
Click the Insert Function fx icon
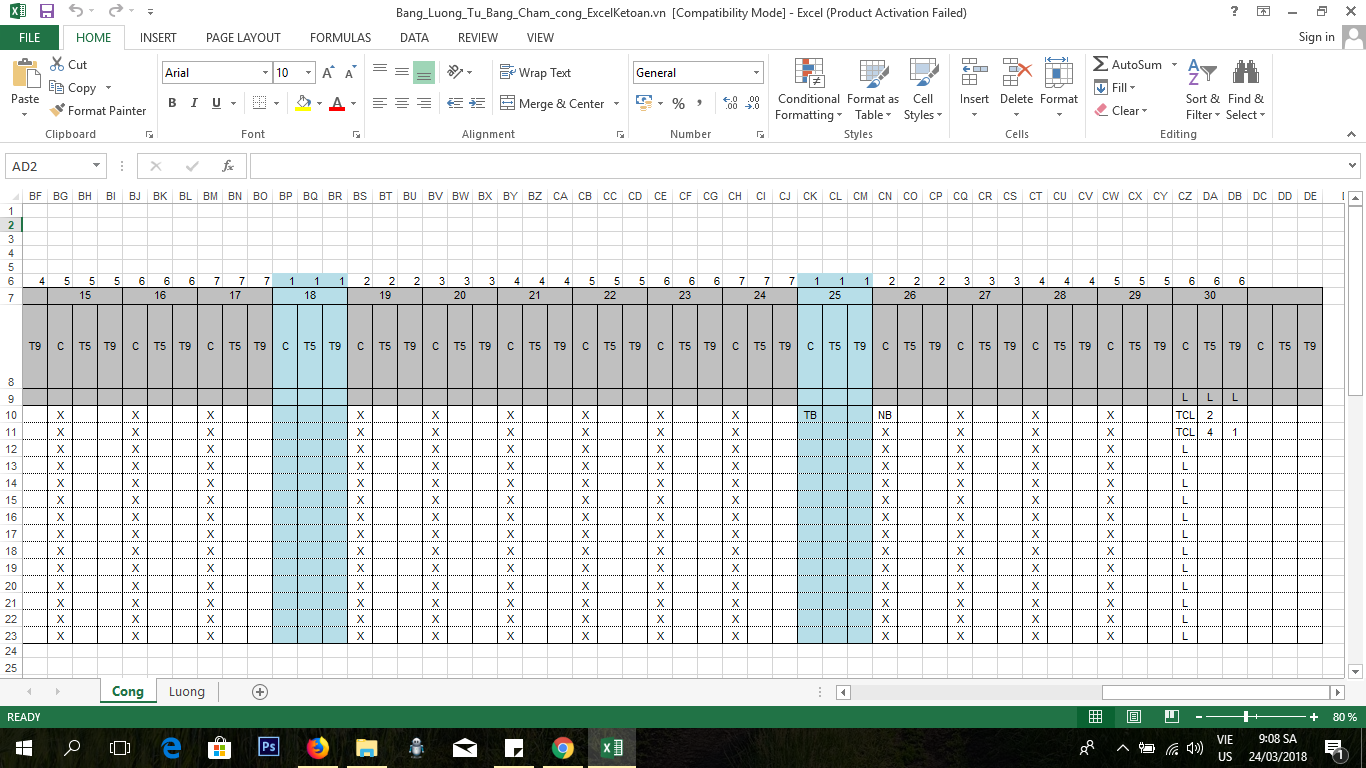point(228,166)
